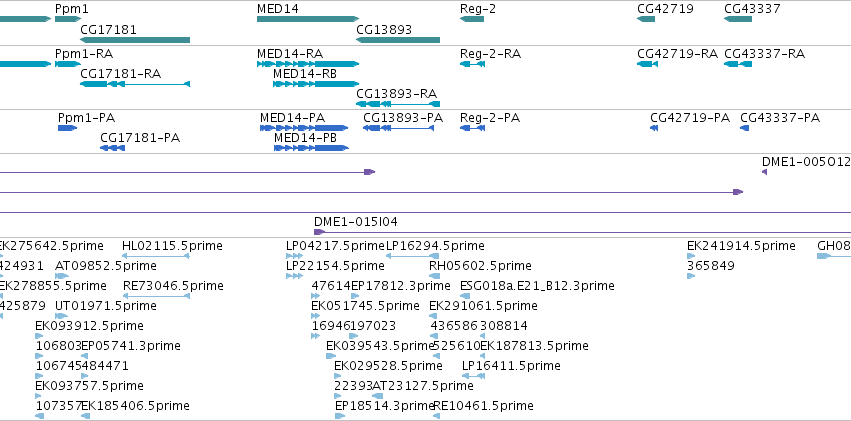Click the MED14-RB transcript feature
This screenshot has width=851, height=421.
[316, 84]
